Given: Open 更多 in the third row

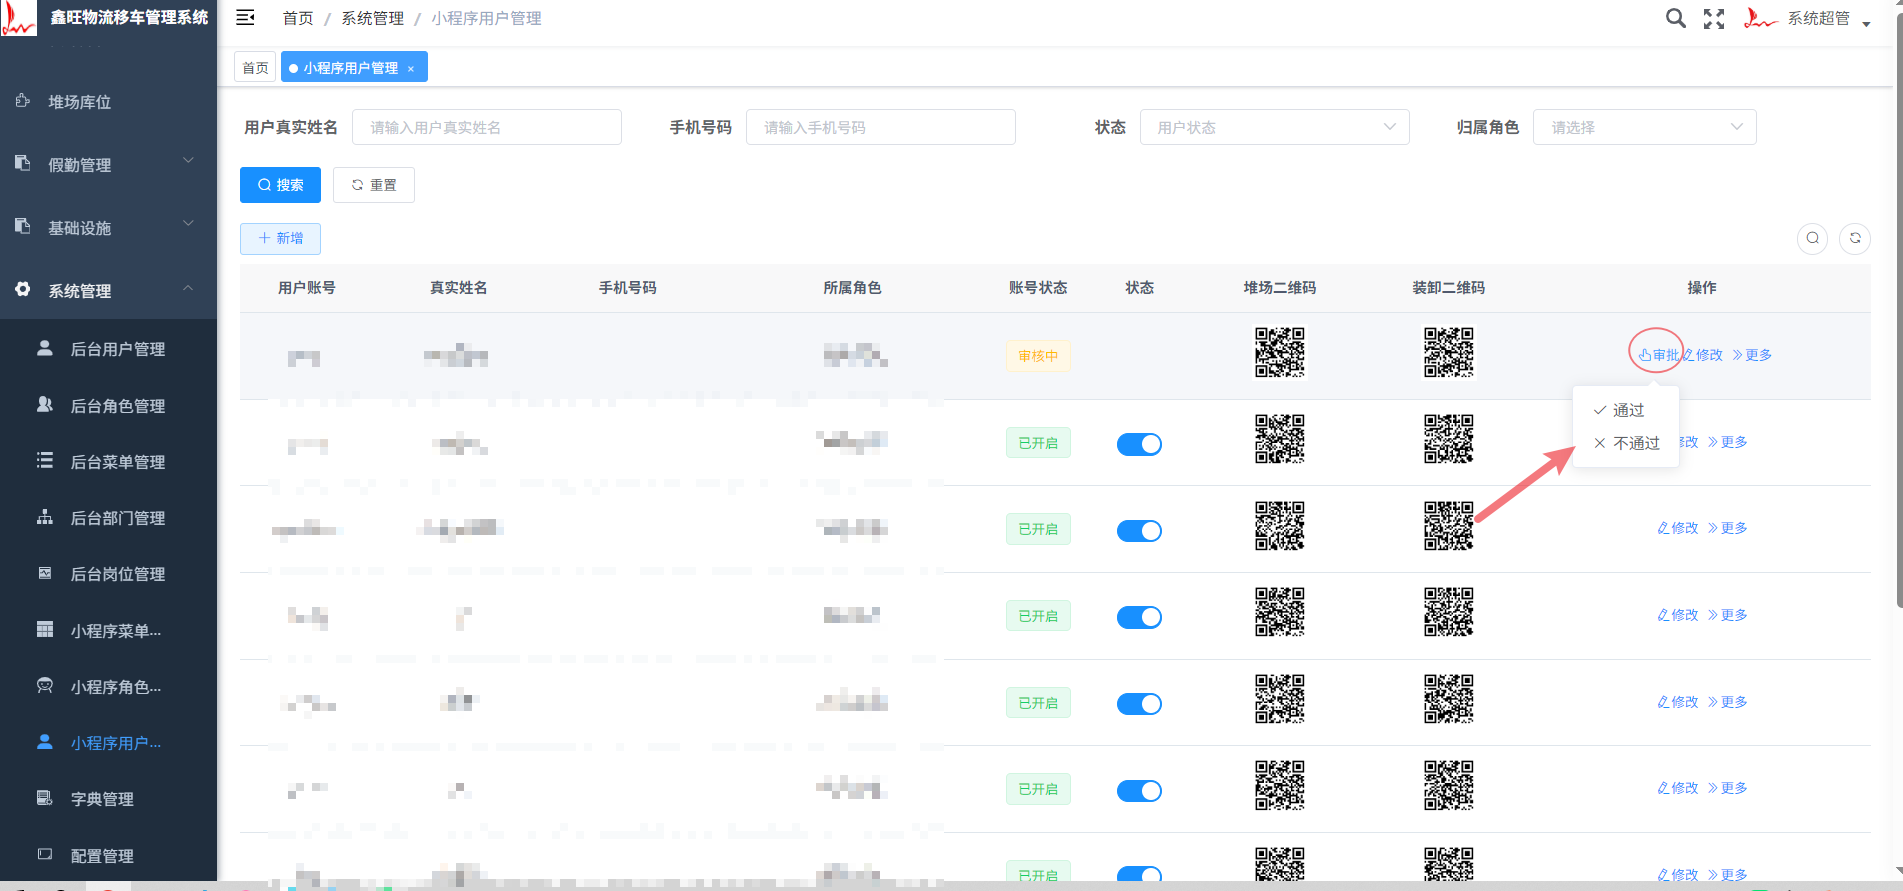Looking at the screenshot, I should pyautogui.click(x=1727, y=528).
